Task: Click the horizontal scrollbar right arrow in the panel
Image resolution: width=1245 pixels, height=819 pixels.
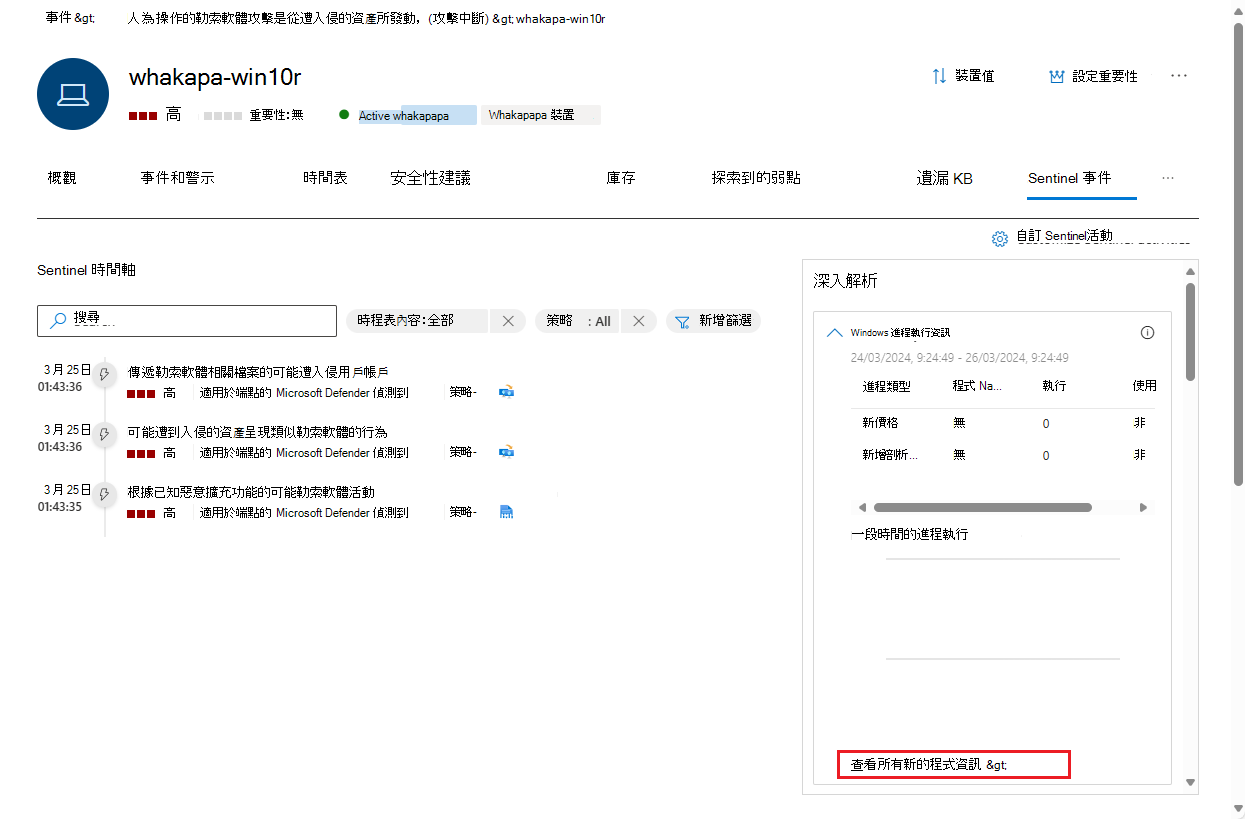Action: click(1143, 507)
